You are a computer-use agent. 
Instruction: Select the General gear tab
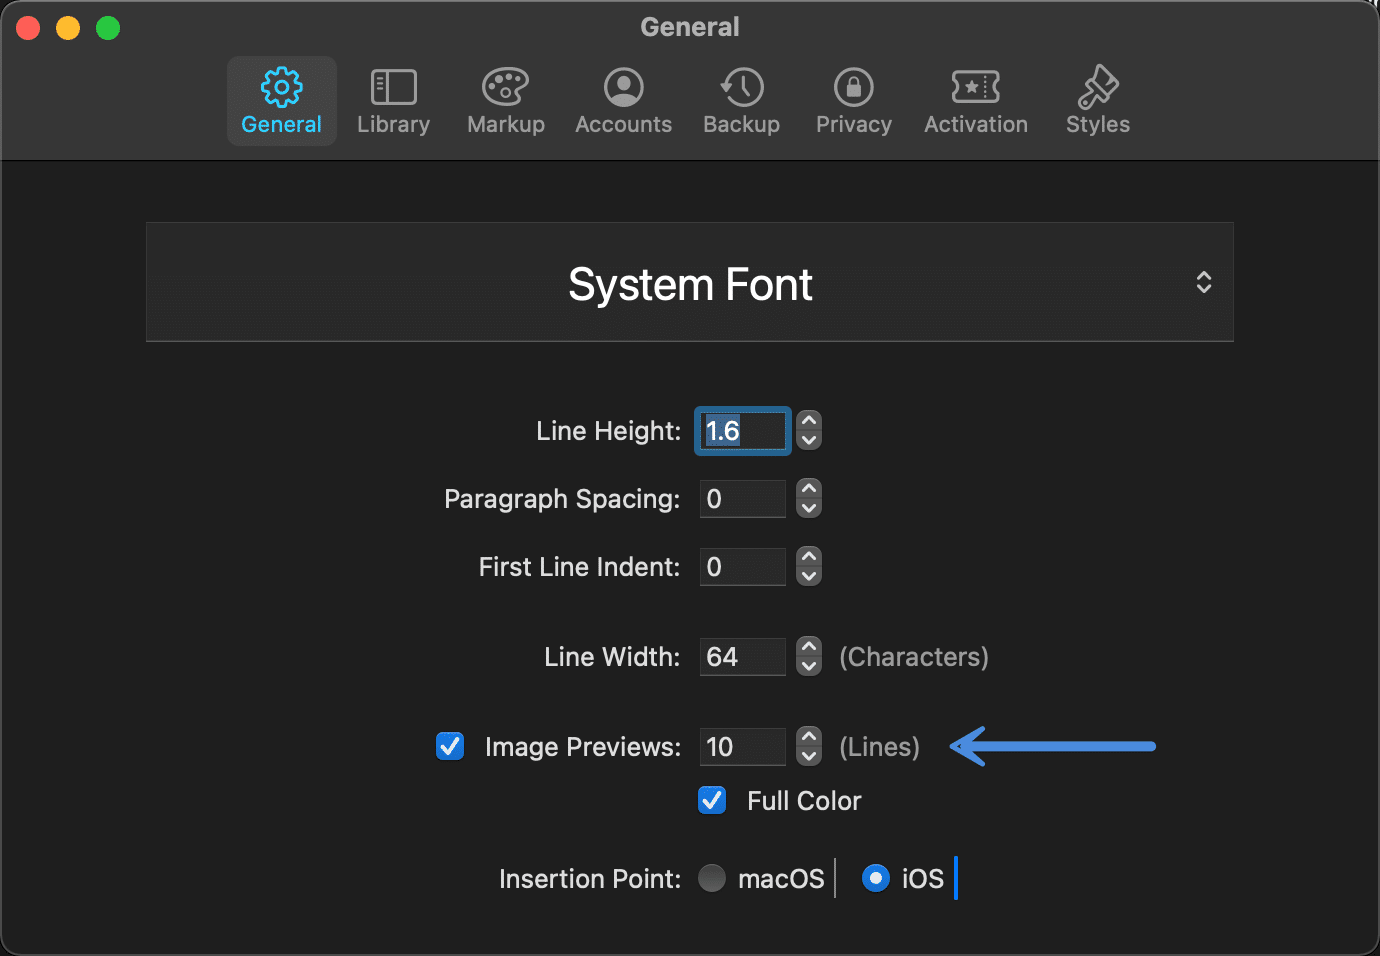pyautogui.click(x=282, y=101)
